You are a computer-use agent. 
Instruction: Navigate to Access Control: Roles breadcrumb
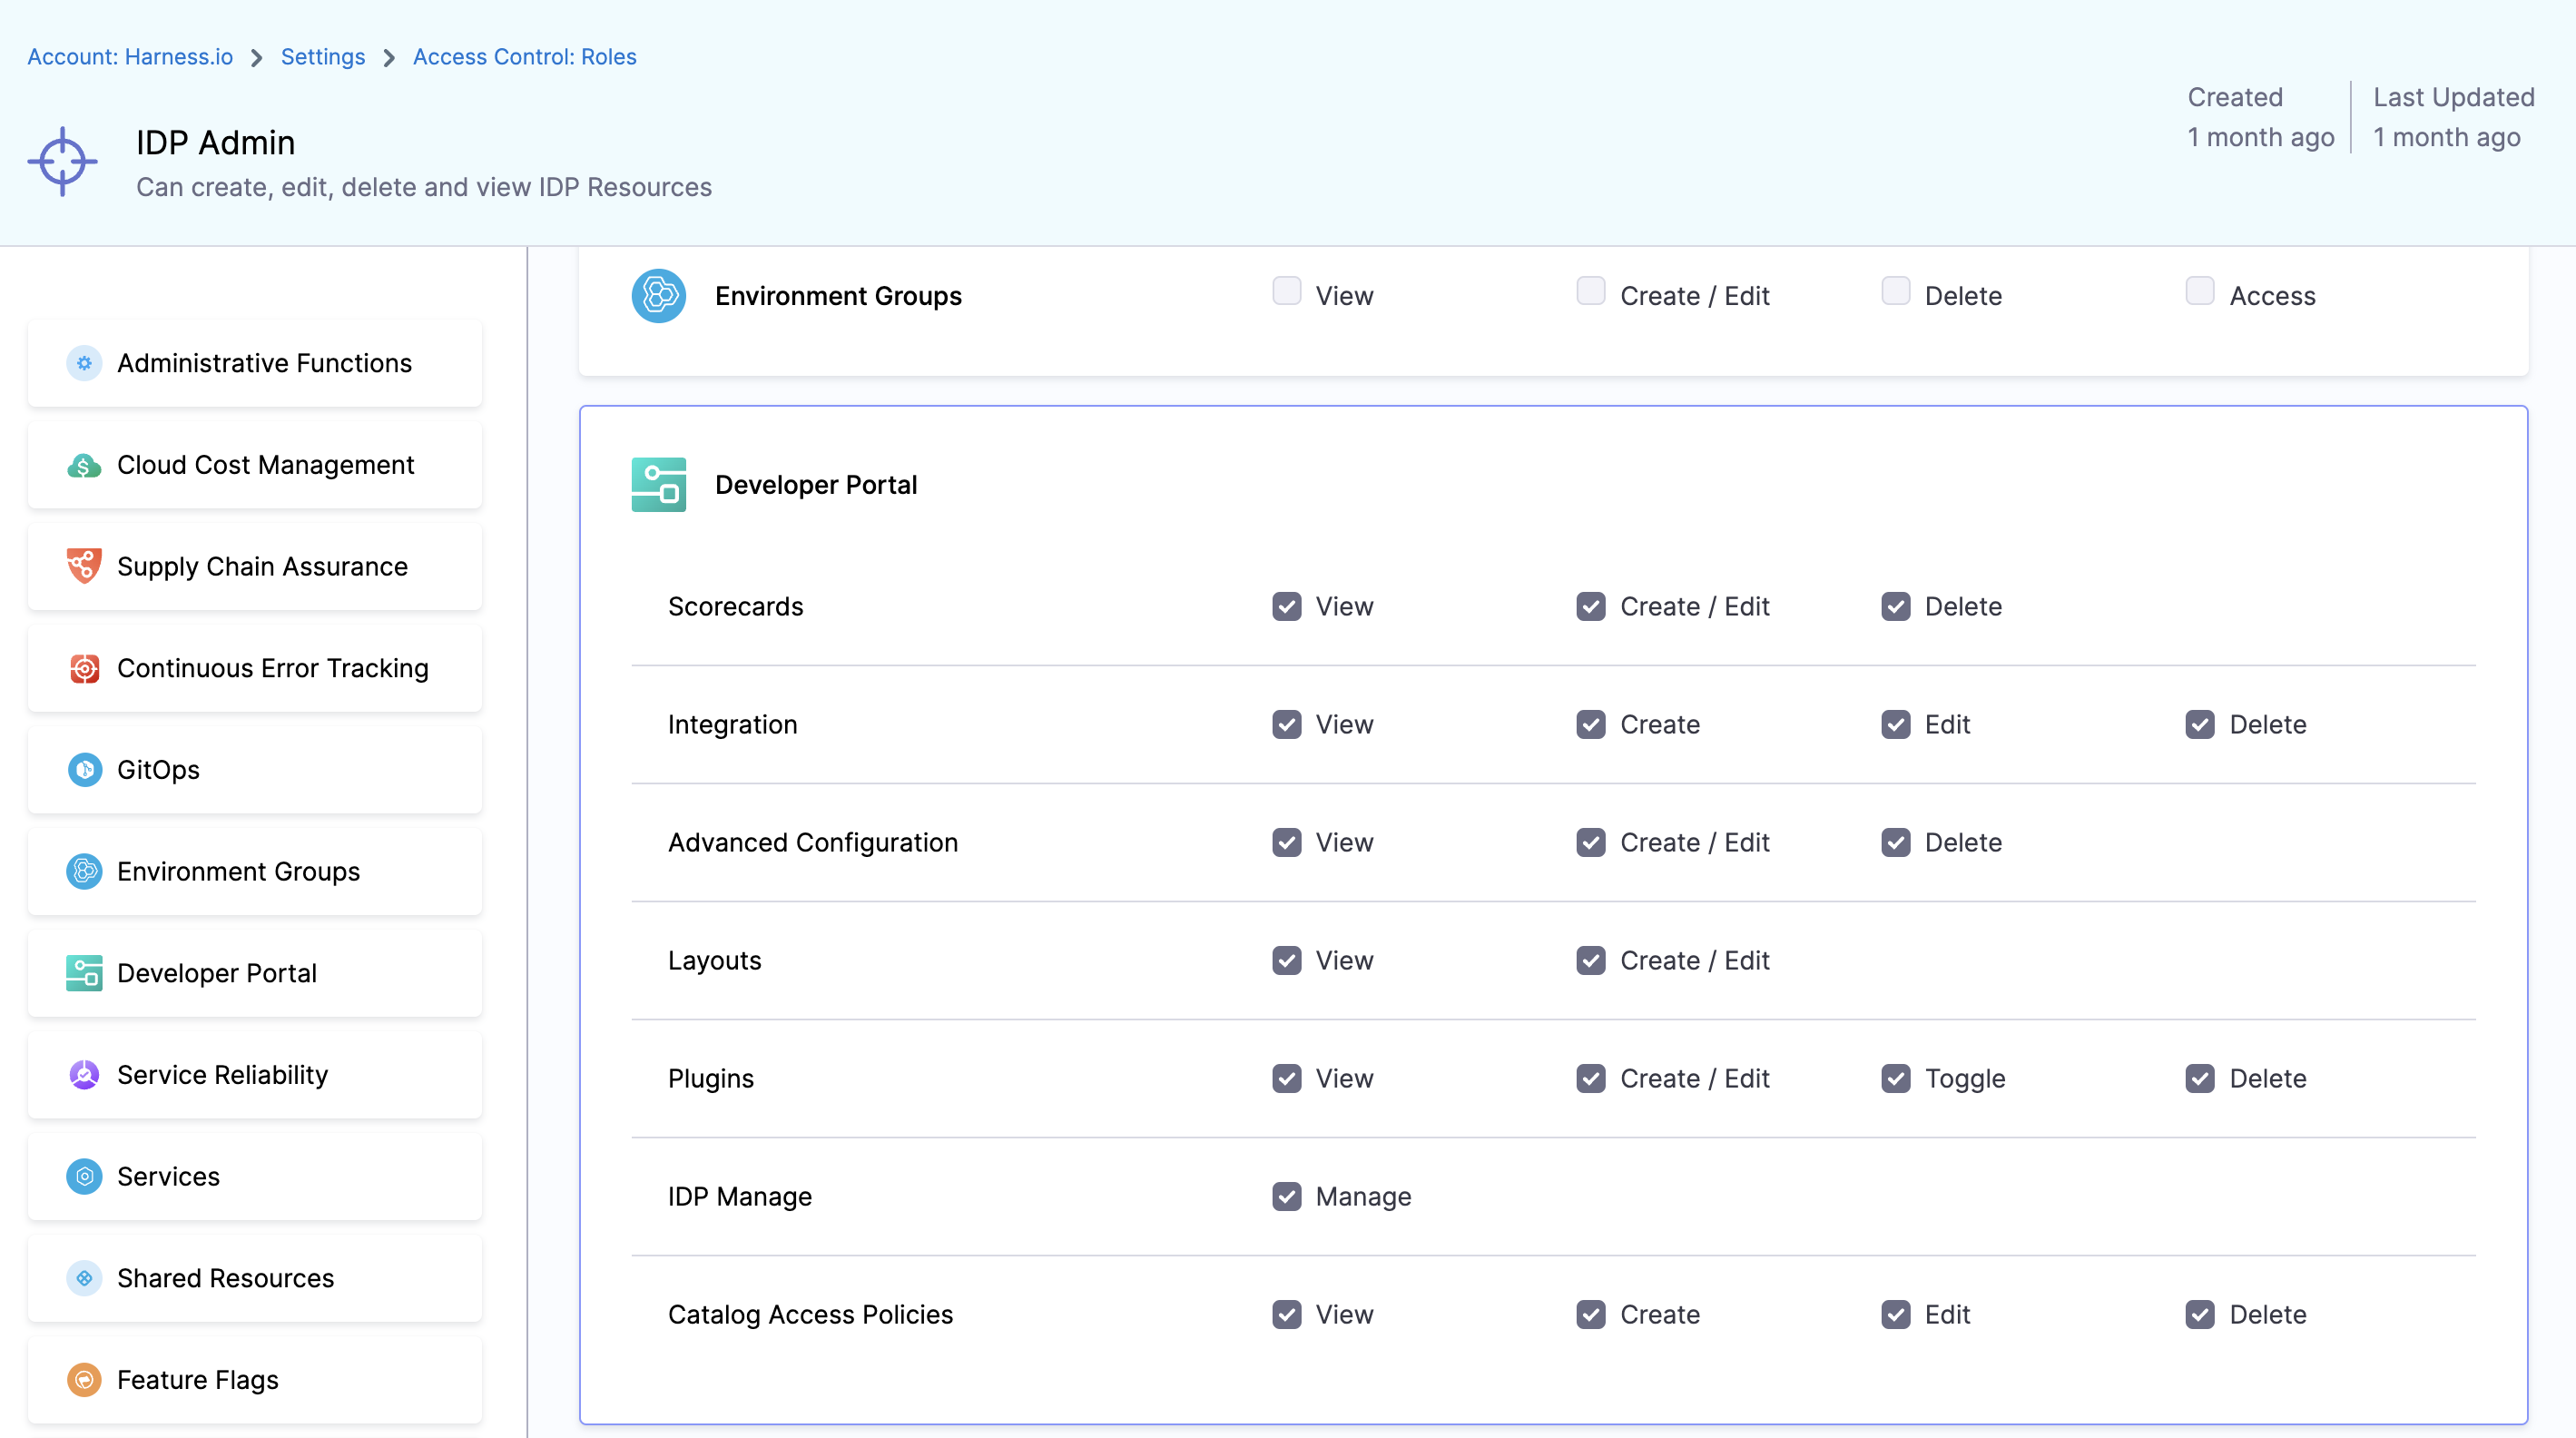pos(524,57)
